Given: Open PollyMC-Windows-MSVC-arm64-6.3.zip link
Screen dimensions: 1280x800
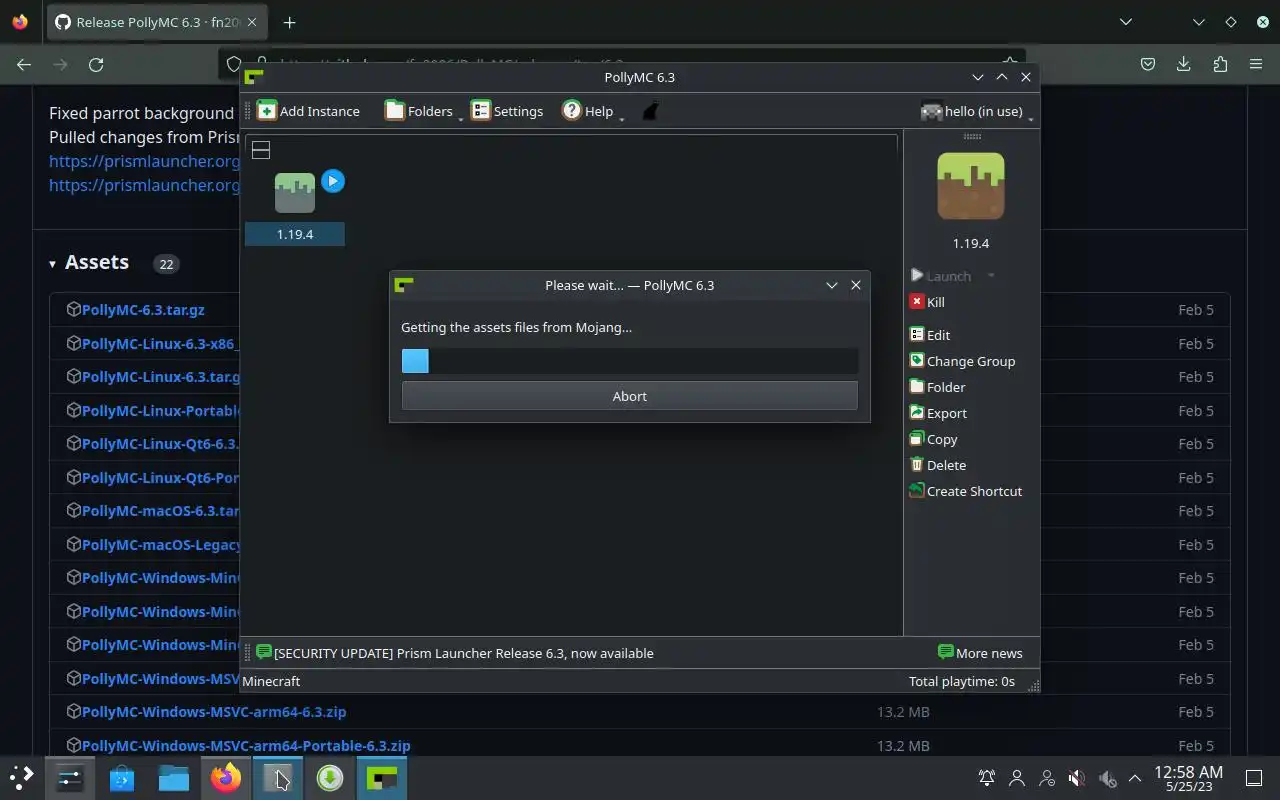Looking at the screenshot, I should [x=214, y=712].
